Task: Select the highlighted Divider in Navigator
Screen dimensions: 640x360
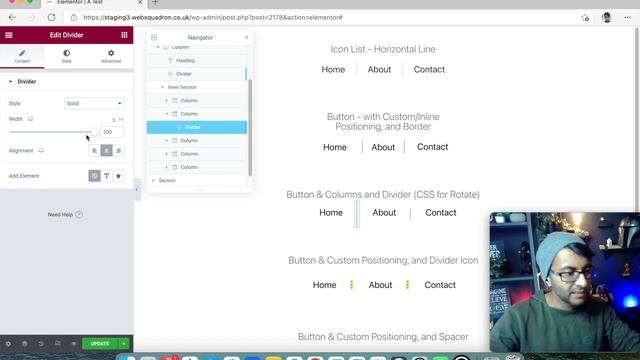Action: pos(197,127)
